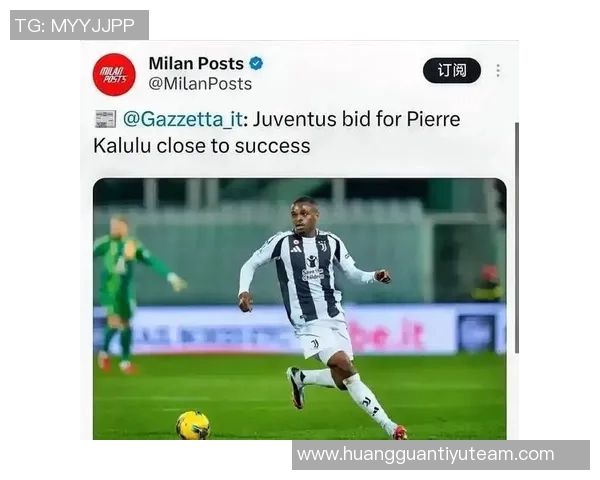The image size is (600, 480).
Task: Click the yellow football in the photo
Action: pos(193,425)
